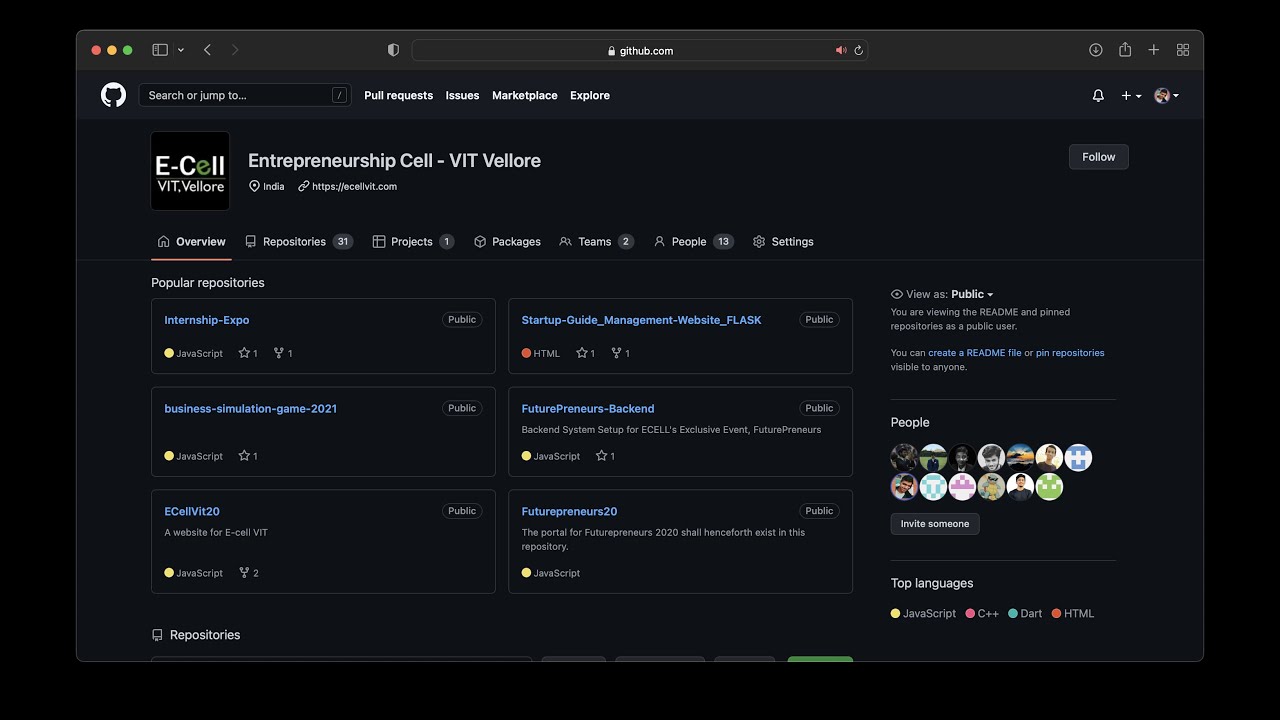
Task: Go back with Safari's back arrow
Action: (x=207, y=50)
